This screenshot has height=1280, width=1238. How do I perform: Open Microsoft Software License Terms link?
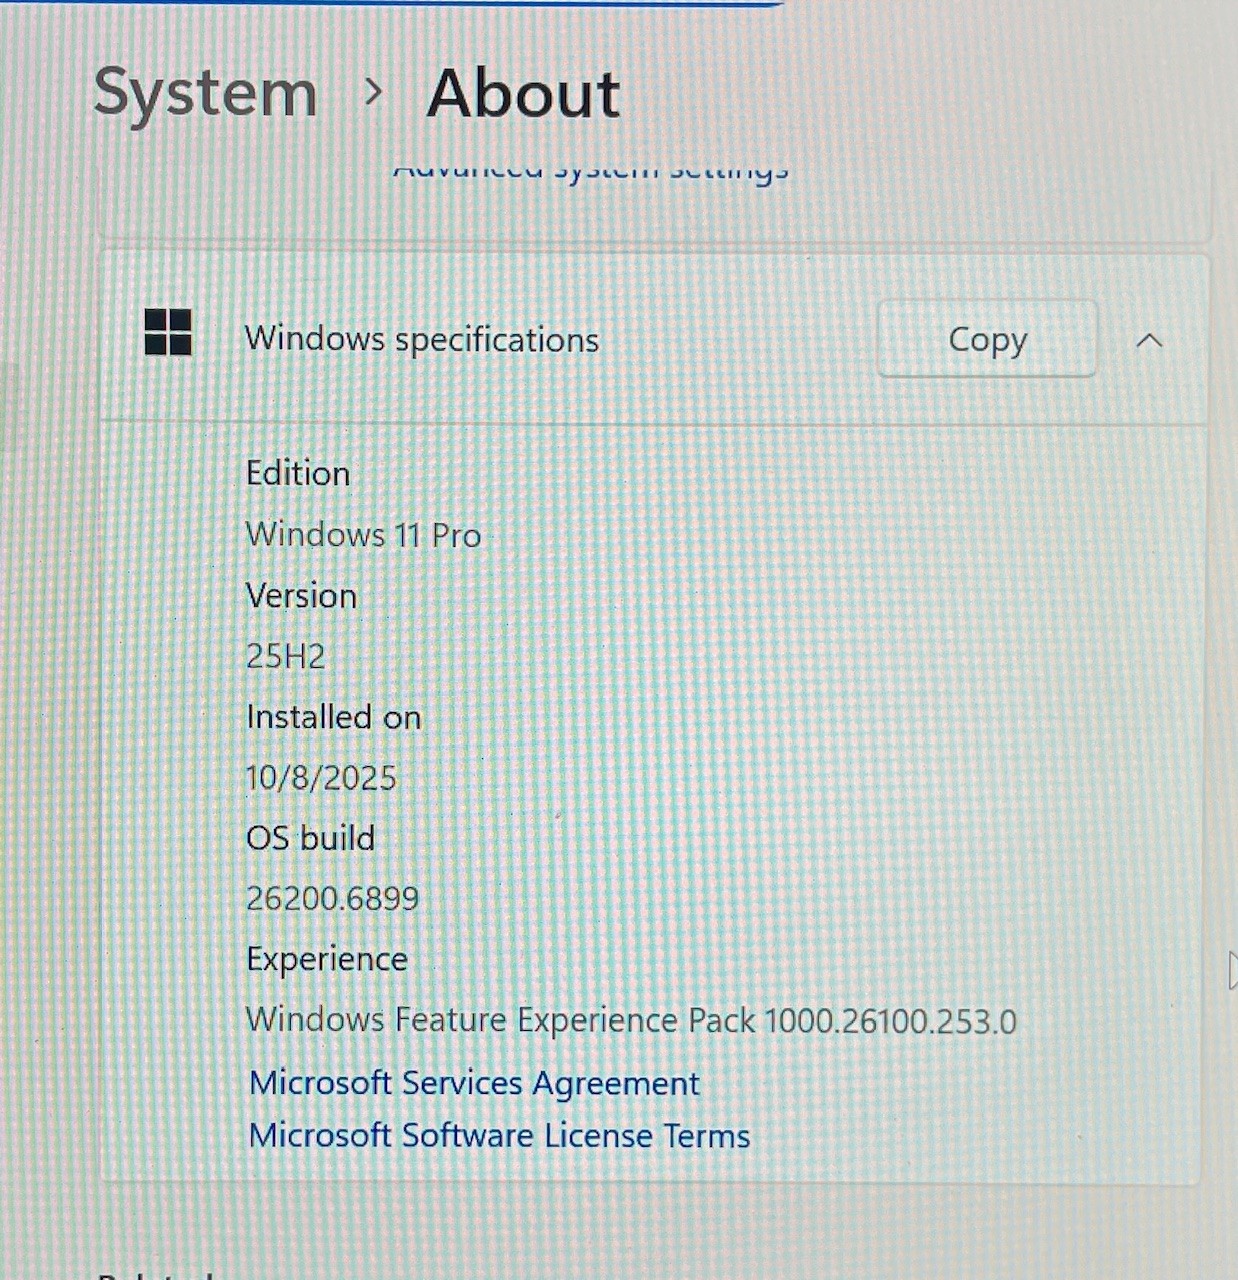[499, 1135]
